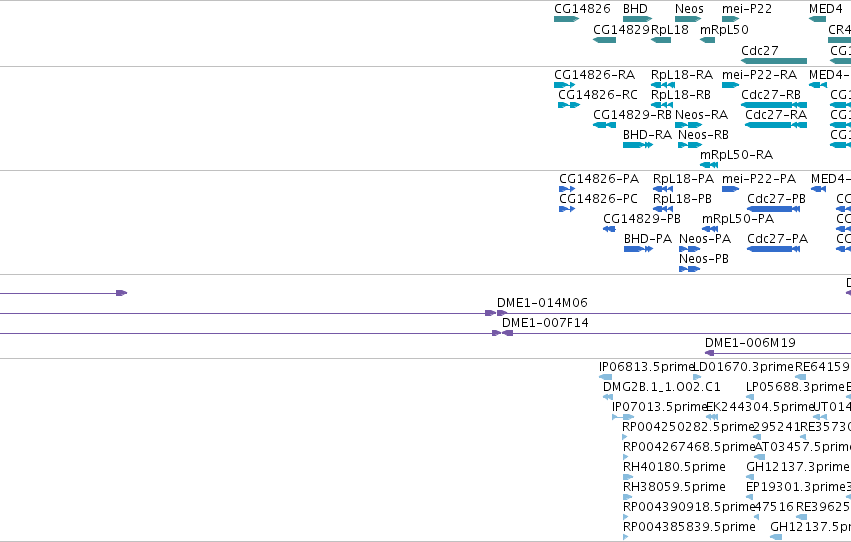Click BAC clone label 'DME1-007F14'
Image resolution: width=851 pixels, height=542 pixels.
(x=545, y=323)
